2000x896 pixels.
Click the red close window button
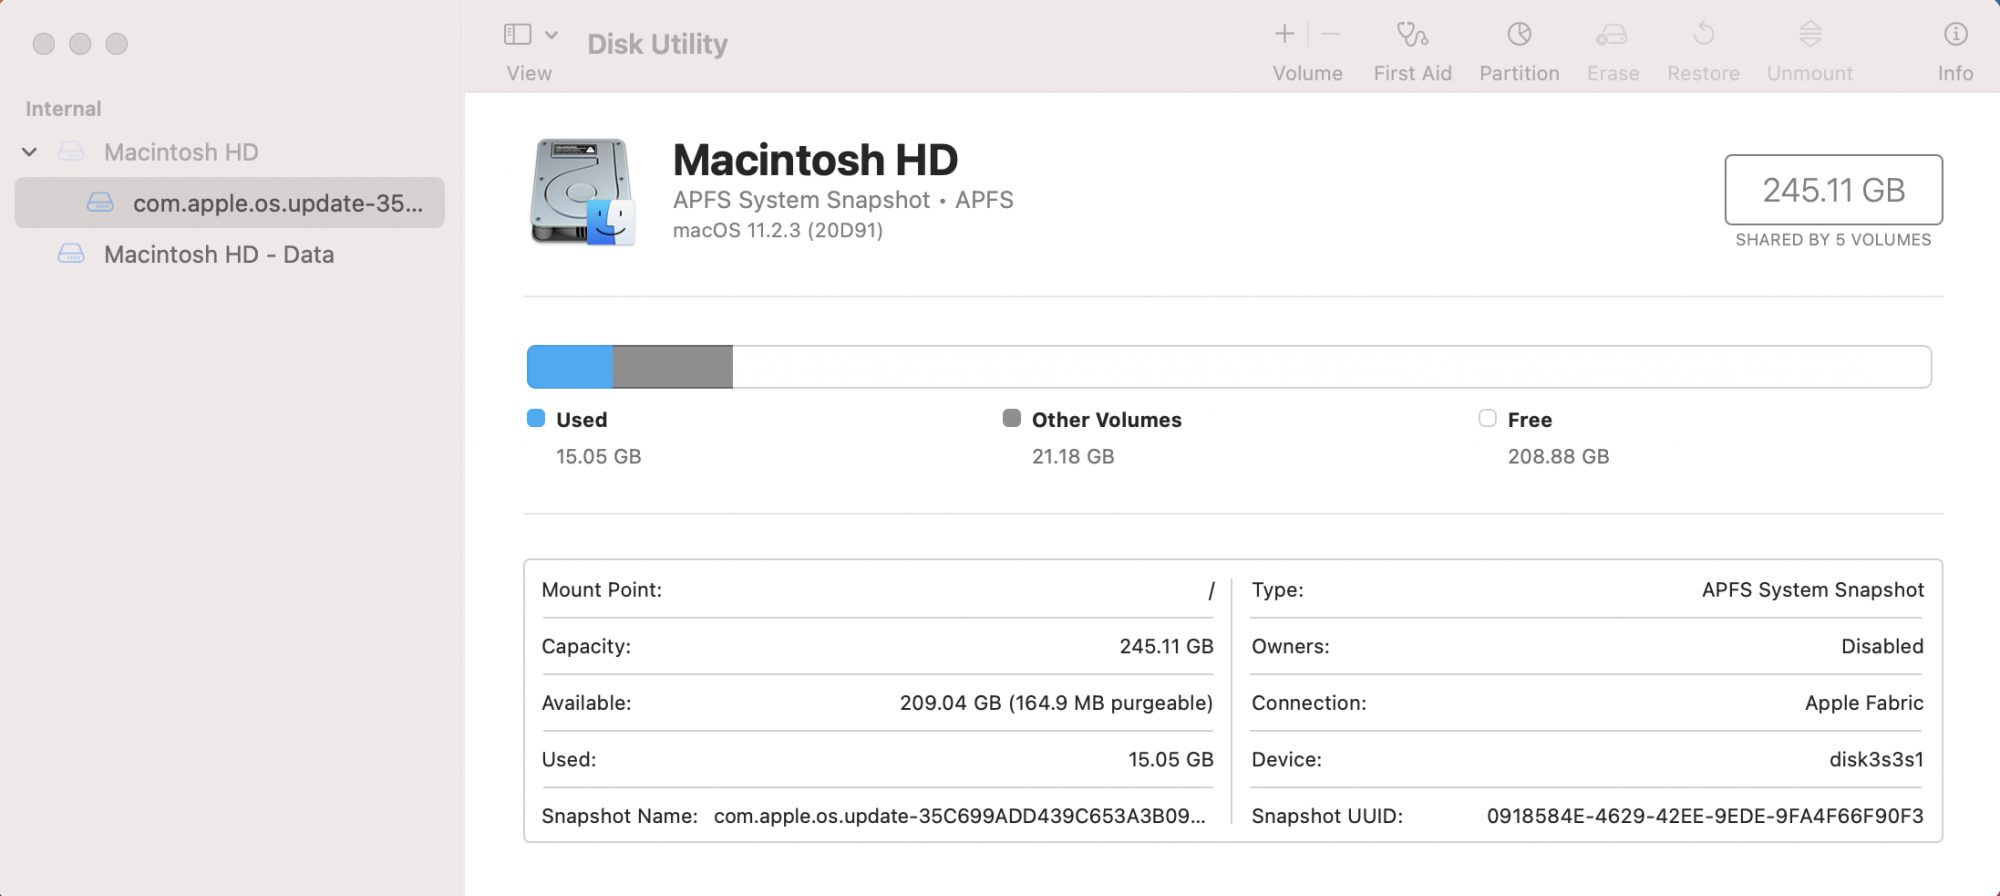click(x=44, y=44)
